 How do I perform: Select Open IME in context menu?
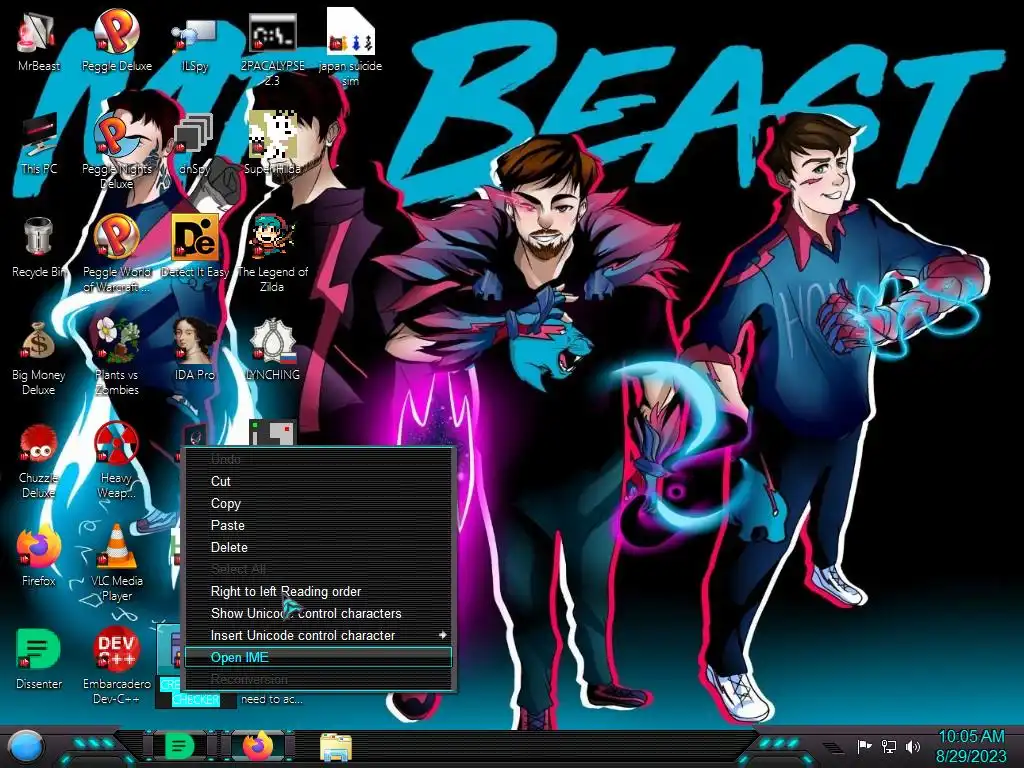(x=319, y=657)
